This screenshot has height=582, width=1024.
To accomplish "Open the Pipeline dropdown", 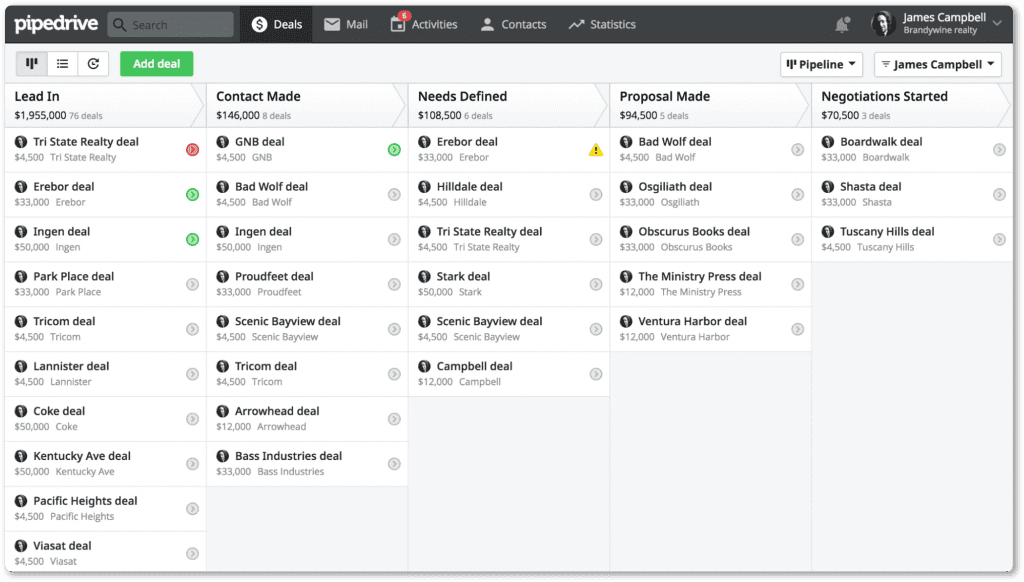I will tap(822, 65).
